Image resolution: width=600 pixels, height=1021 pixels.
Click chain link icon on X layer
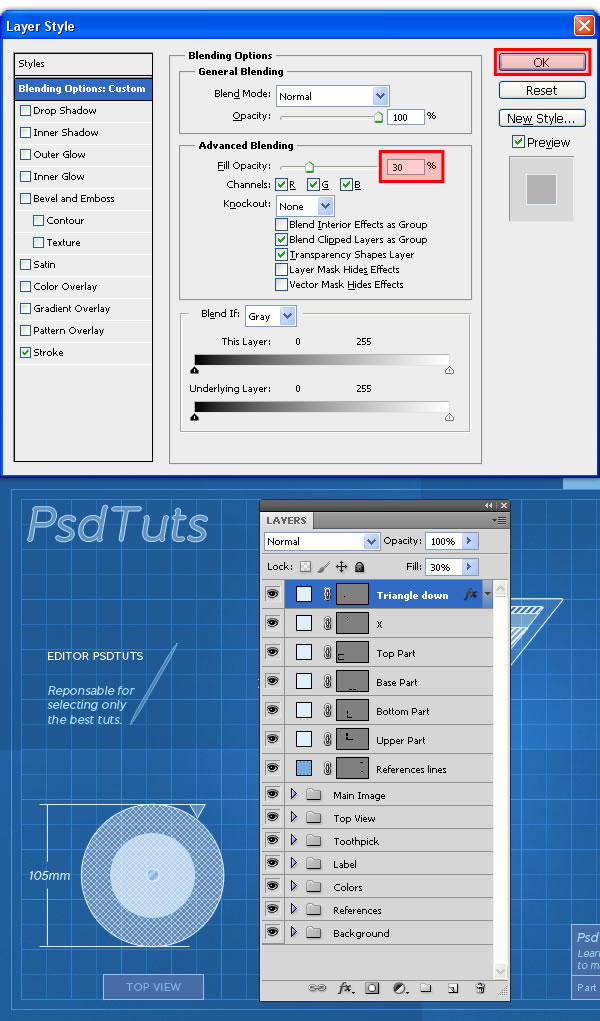[328, 623]
